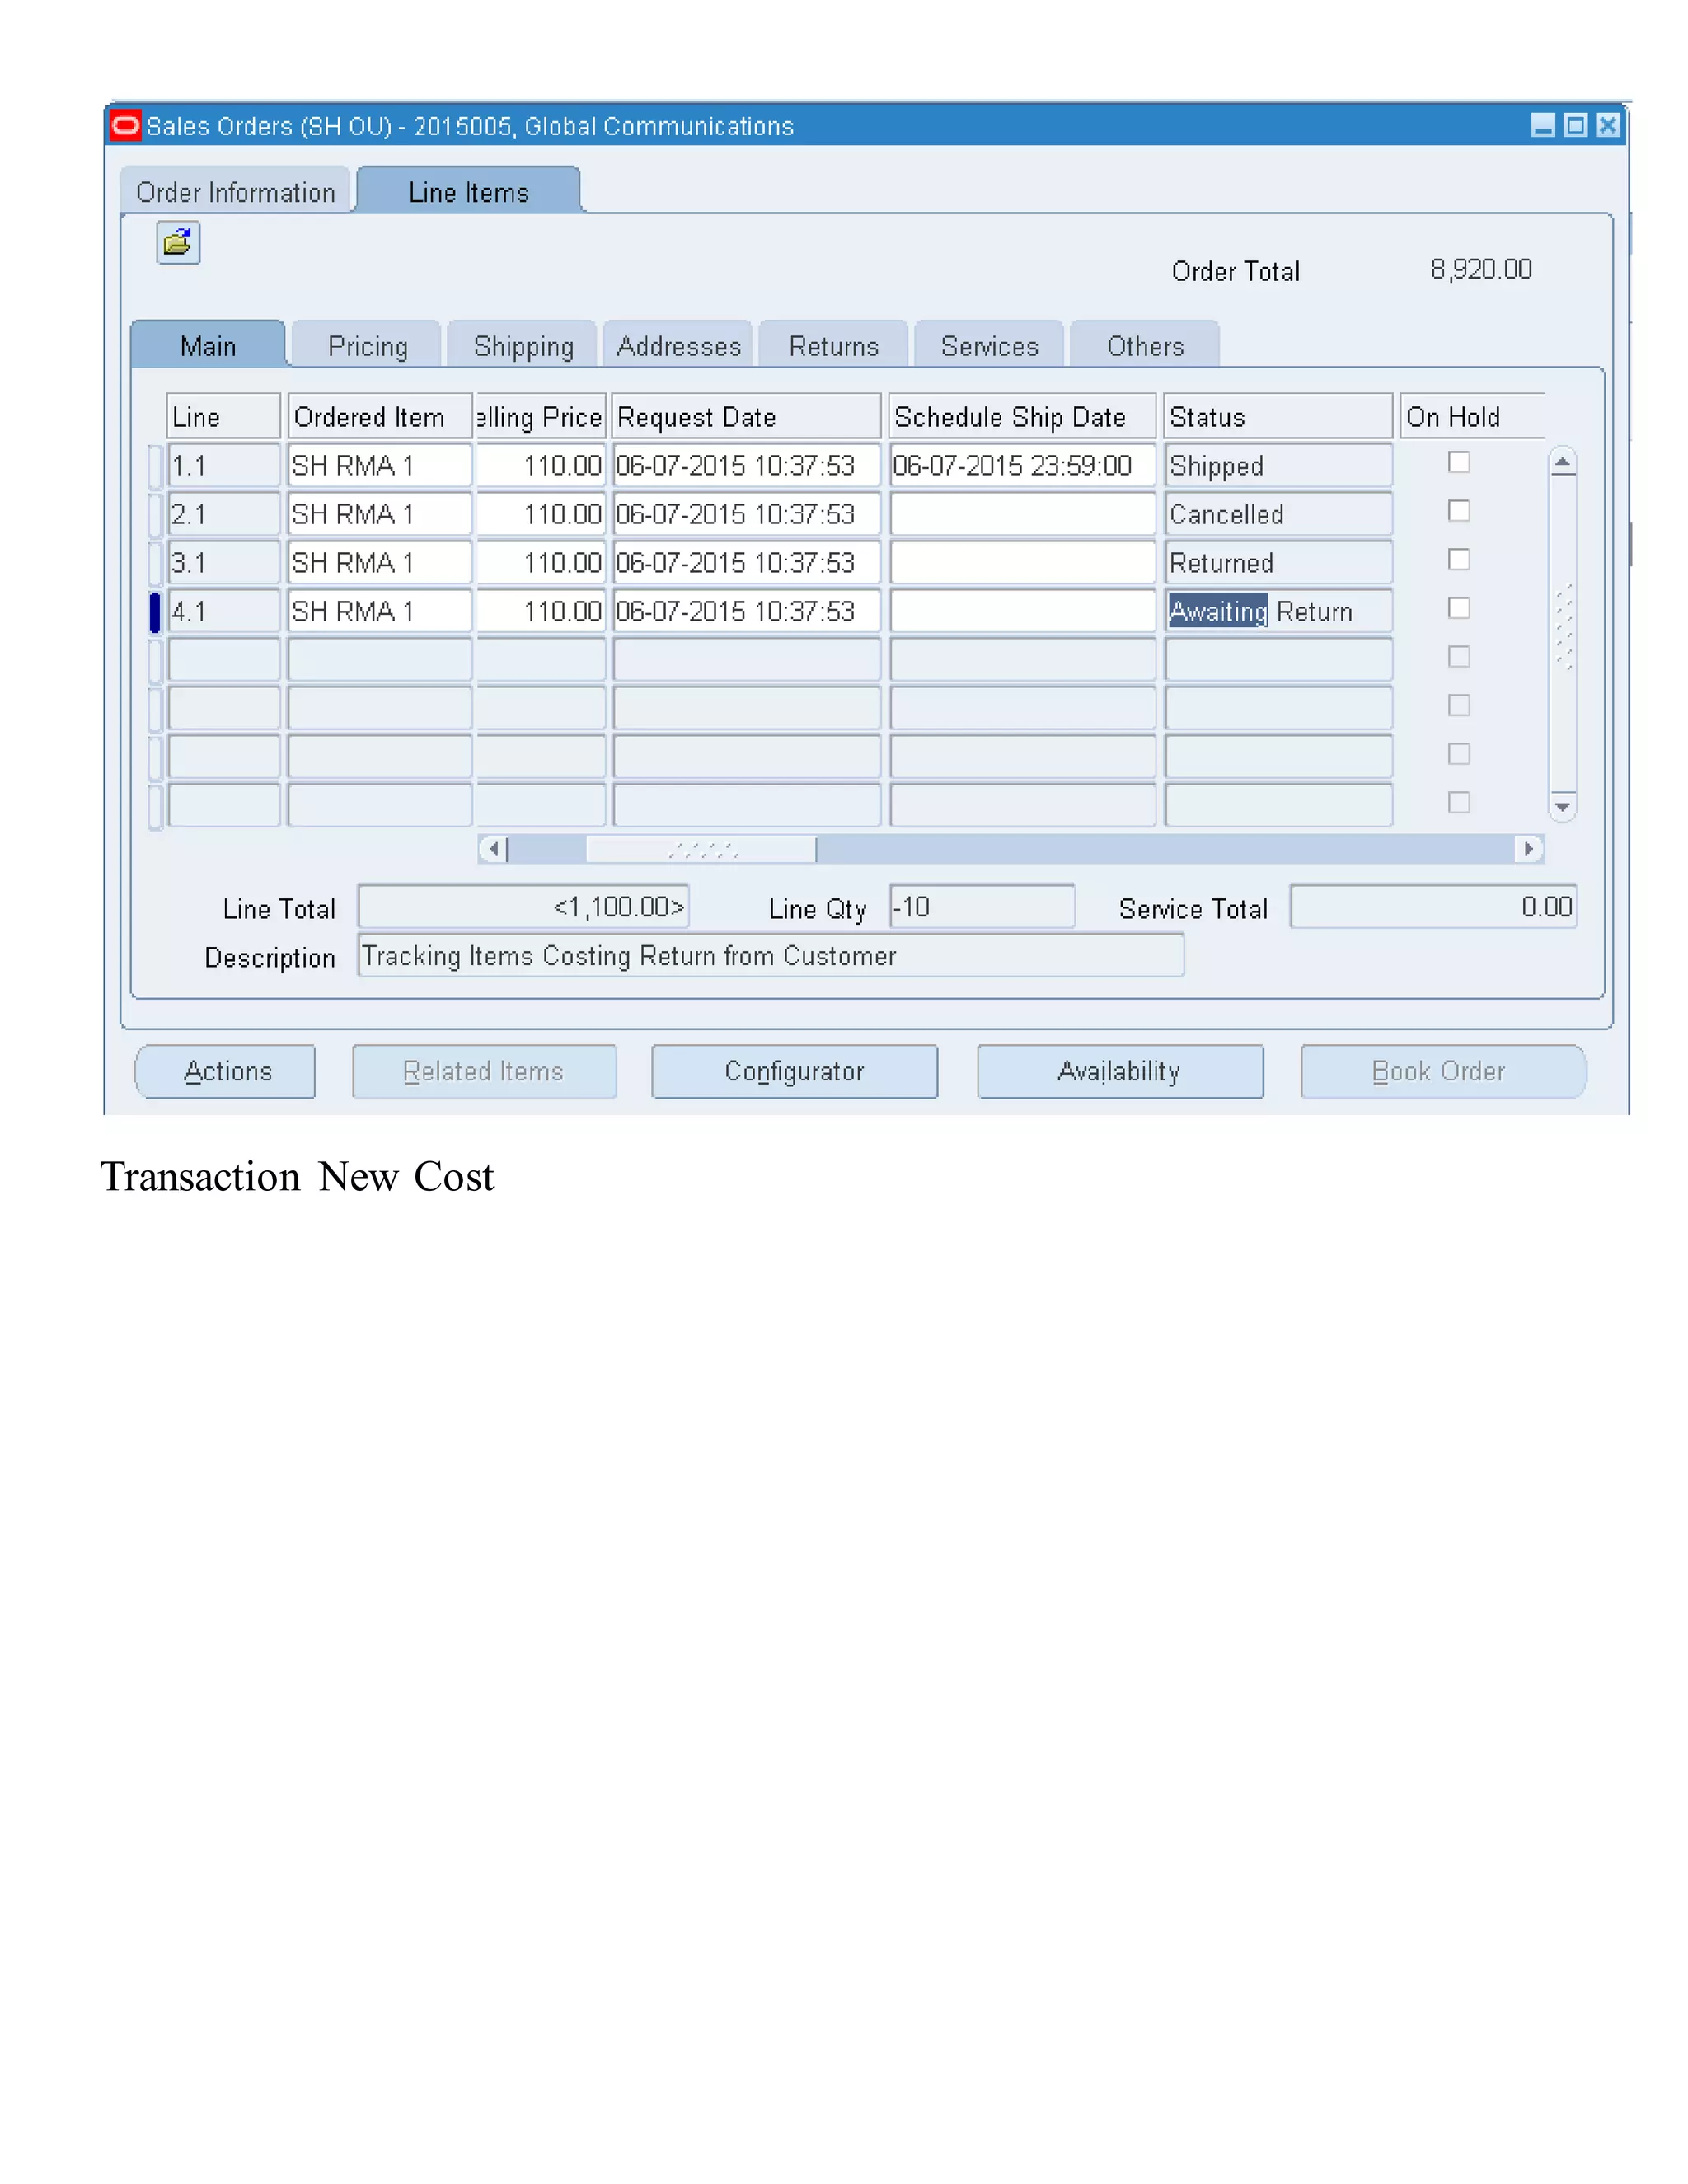Screen dimensions: 1688x2184
Task: Click the Availability button
Action: (x=1120, y=1071)
